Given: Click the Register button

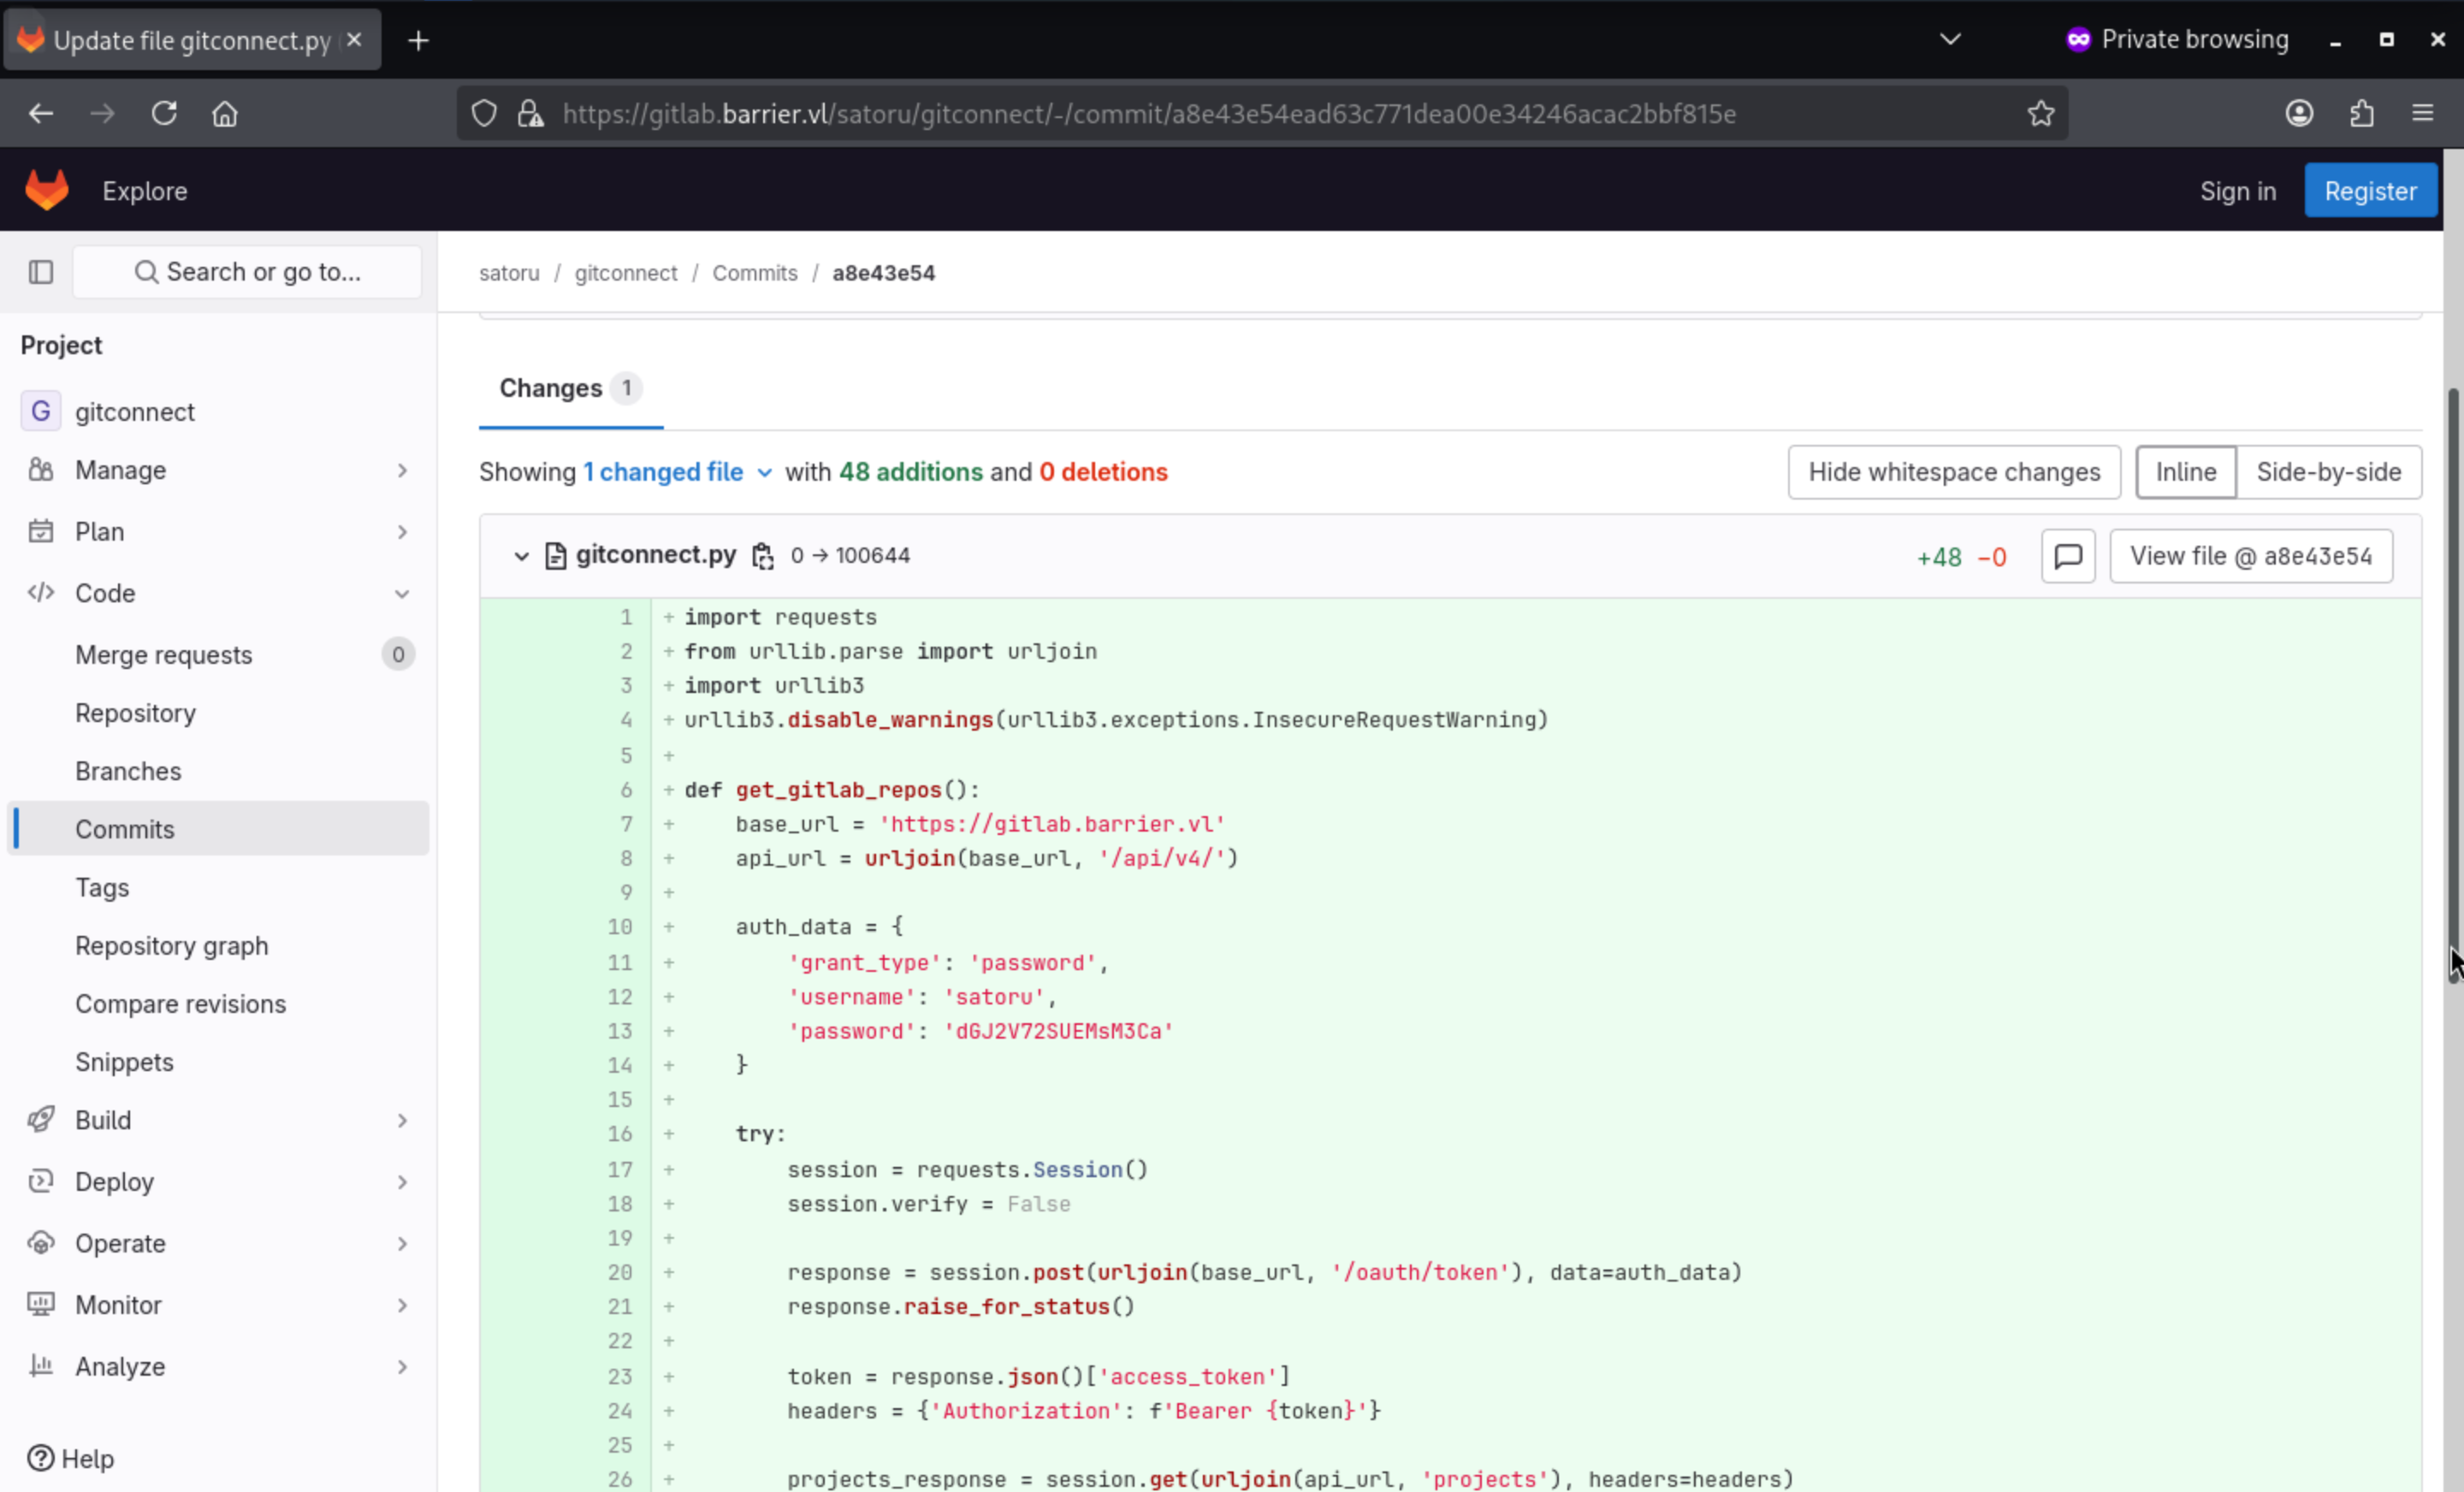Looking at the screenshot, I should [2369, 191].
